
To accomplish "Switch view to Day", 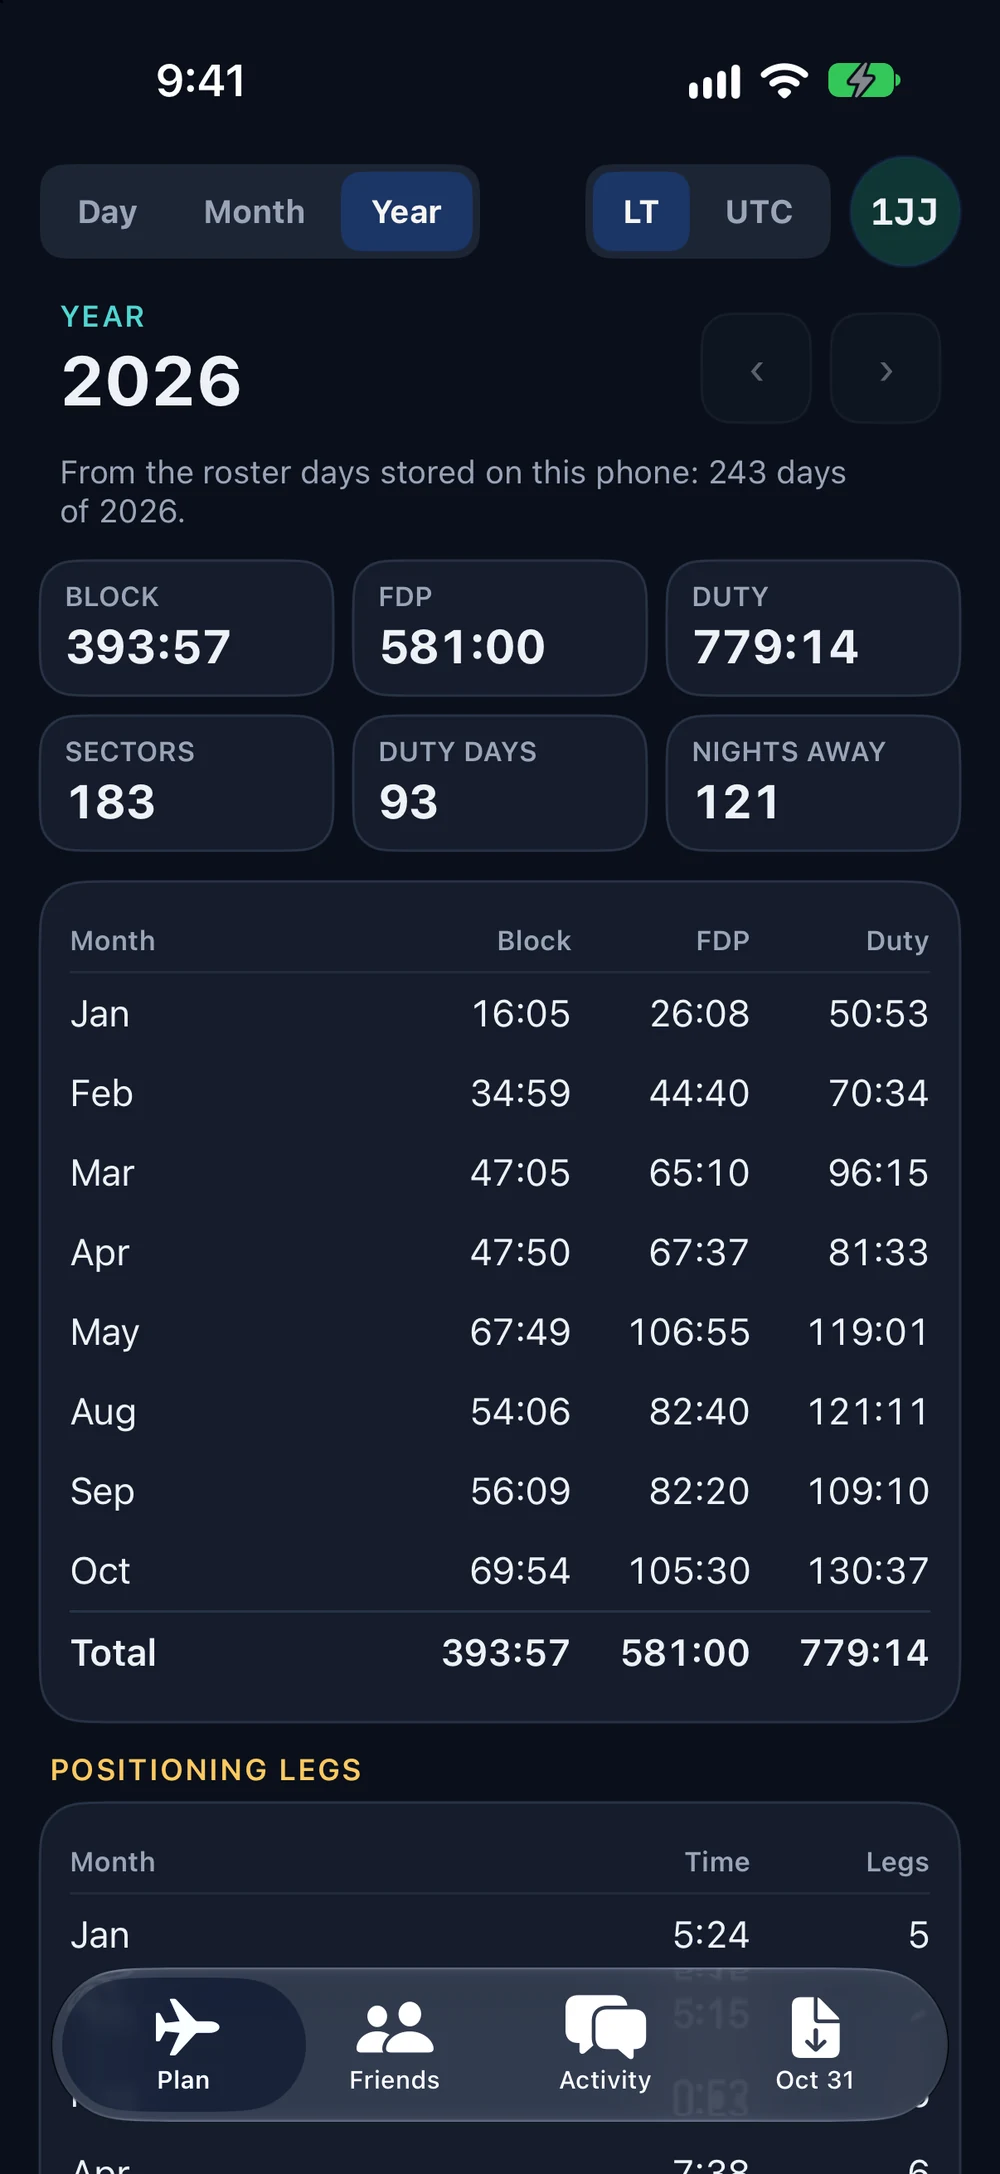I will point(108,212).
